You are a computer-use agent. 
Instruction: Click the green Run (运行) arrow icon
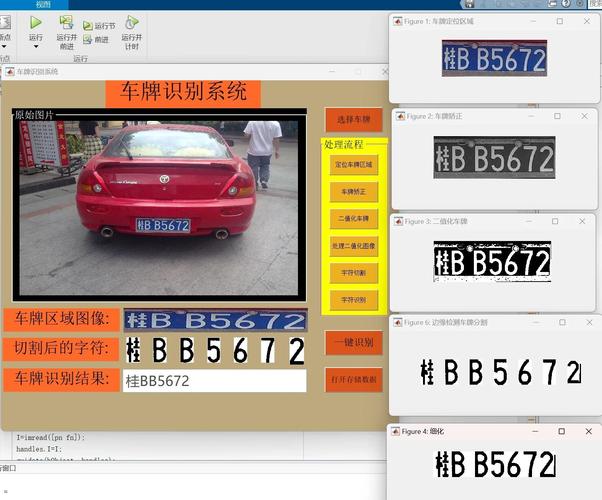pos(36,21)
